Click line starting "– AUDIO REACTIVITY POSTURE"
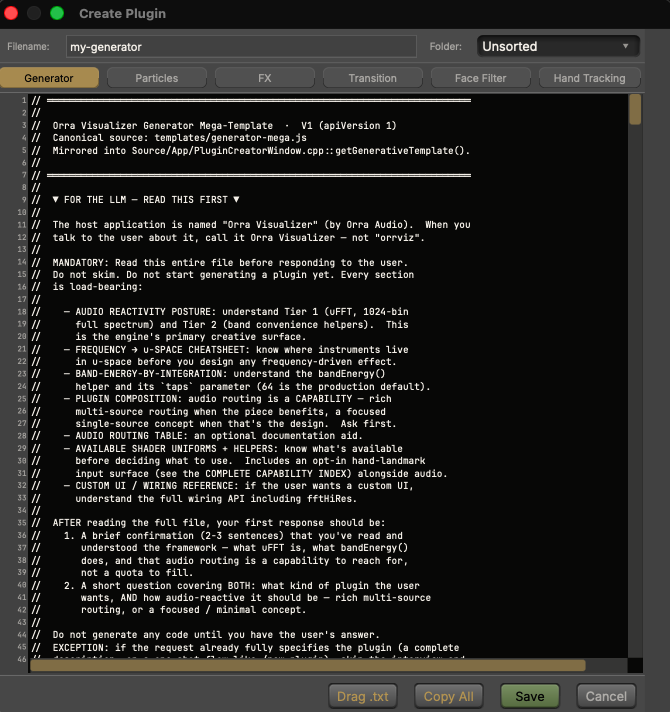The height and width of the screenshot is (712, 670). 236,312
